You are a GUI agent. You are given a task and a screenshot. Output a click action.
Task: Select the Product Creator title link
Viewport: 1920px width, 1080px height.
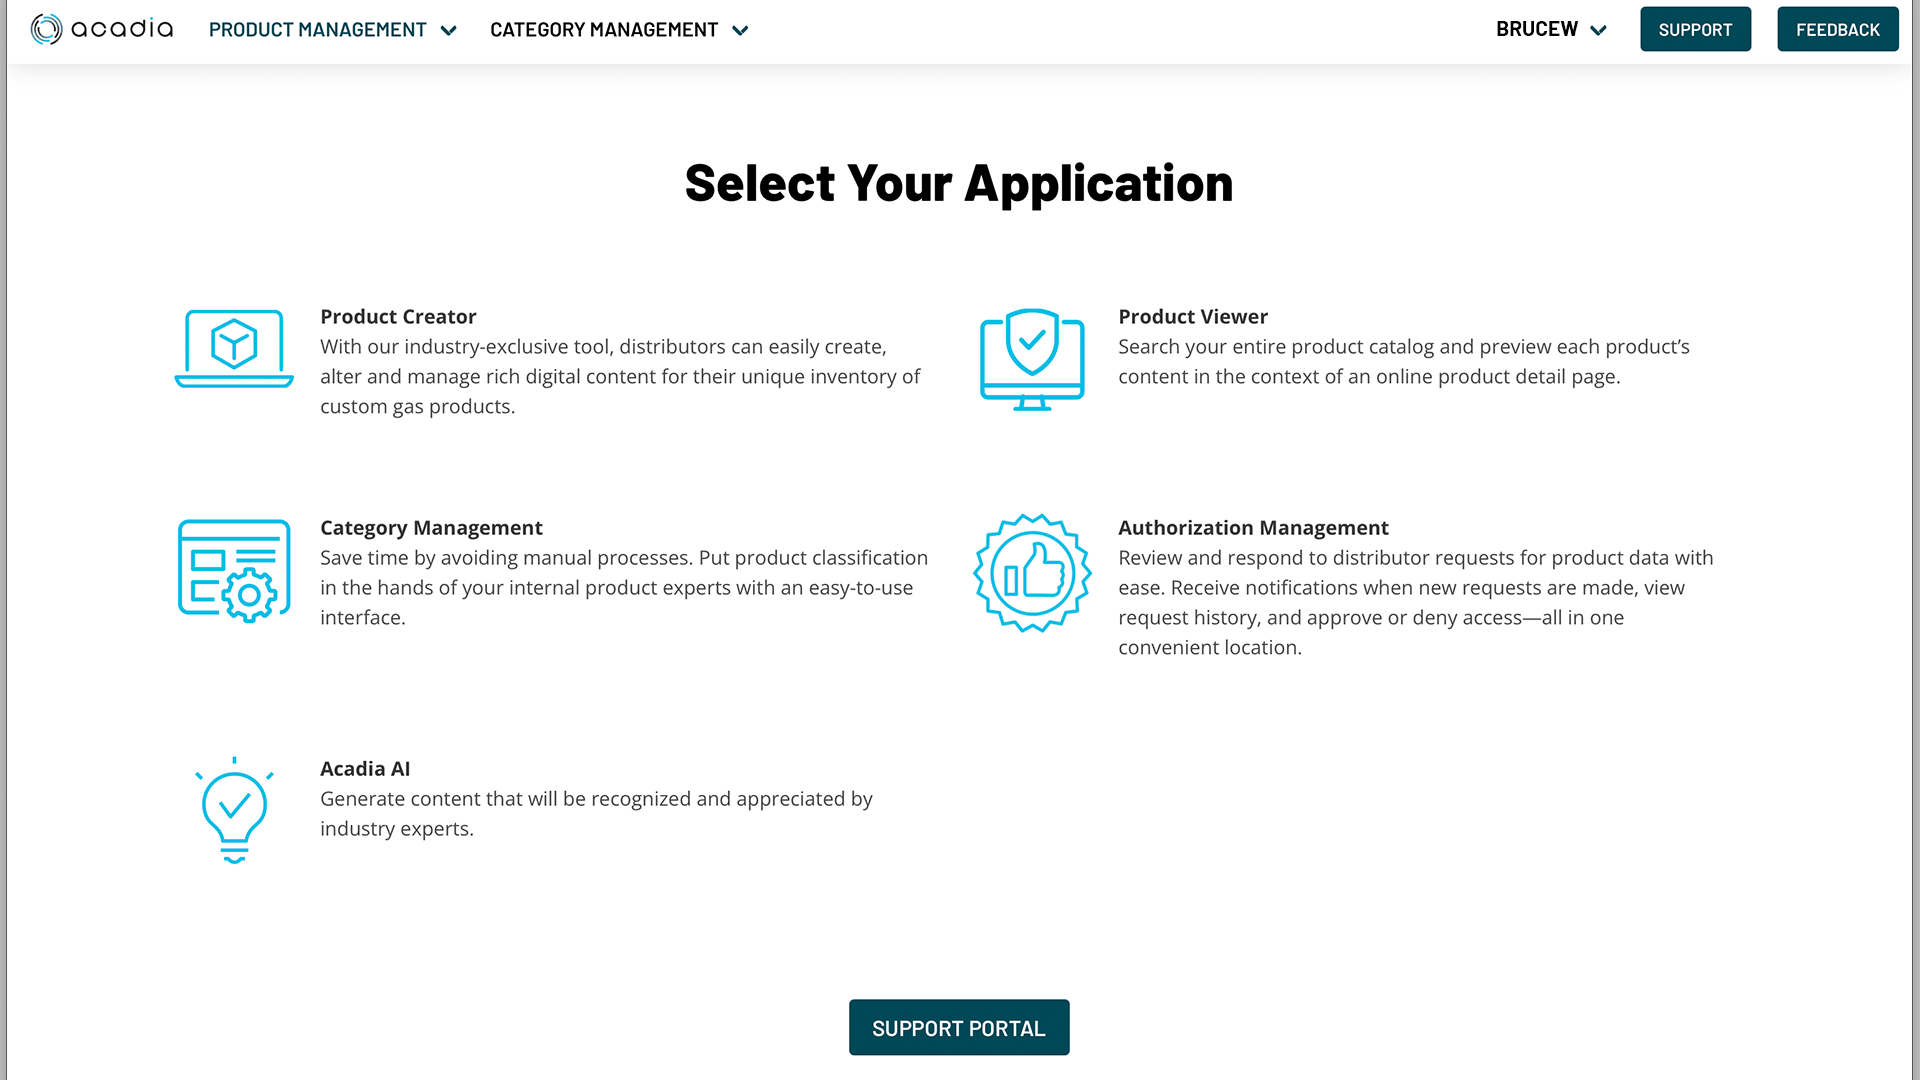pyautogui.click(x=398, y=317)
